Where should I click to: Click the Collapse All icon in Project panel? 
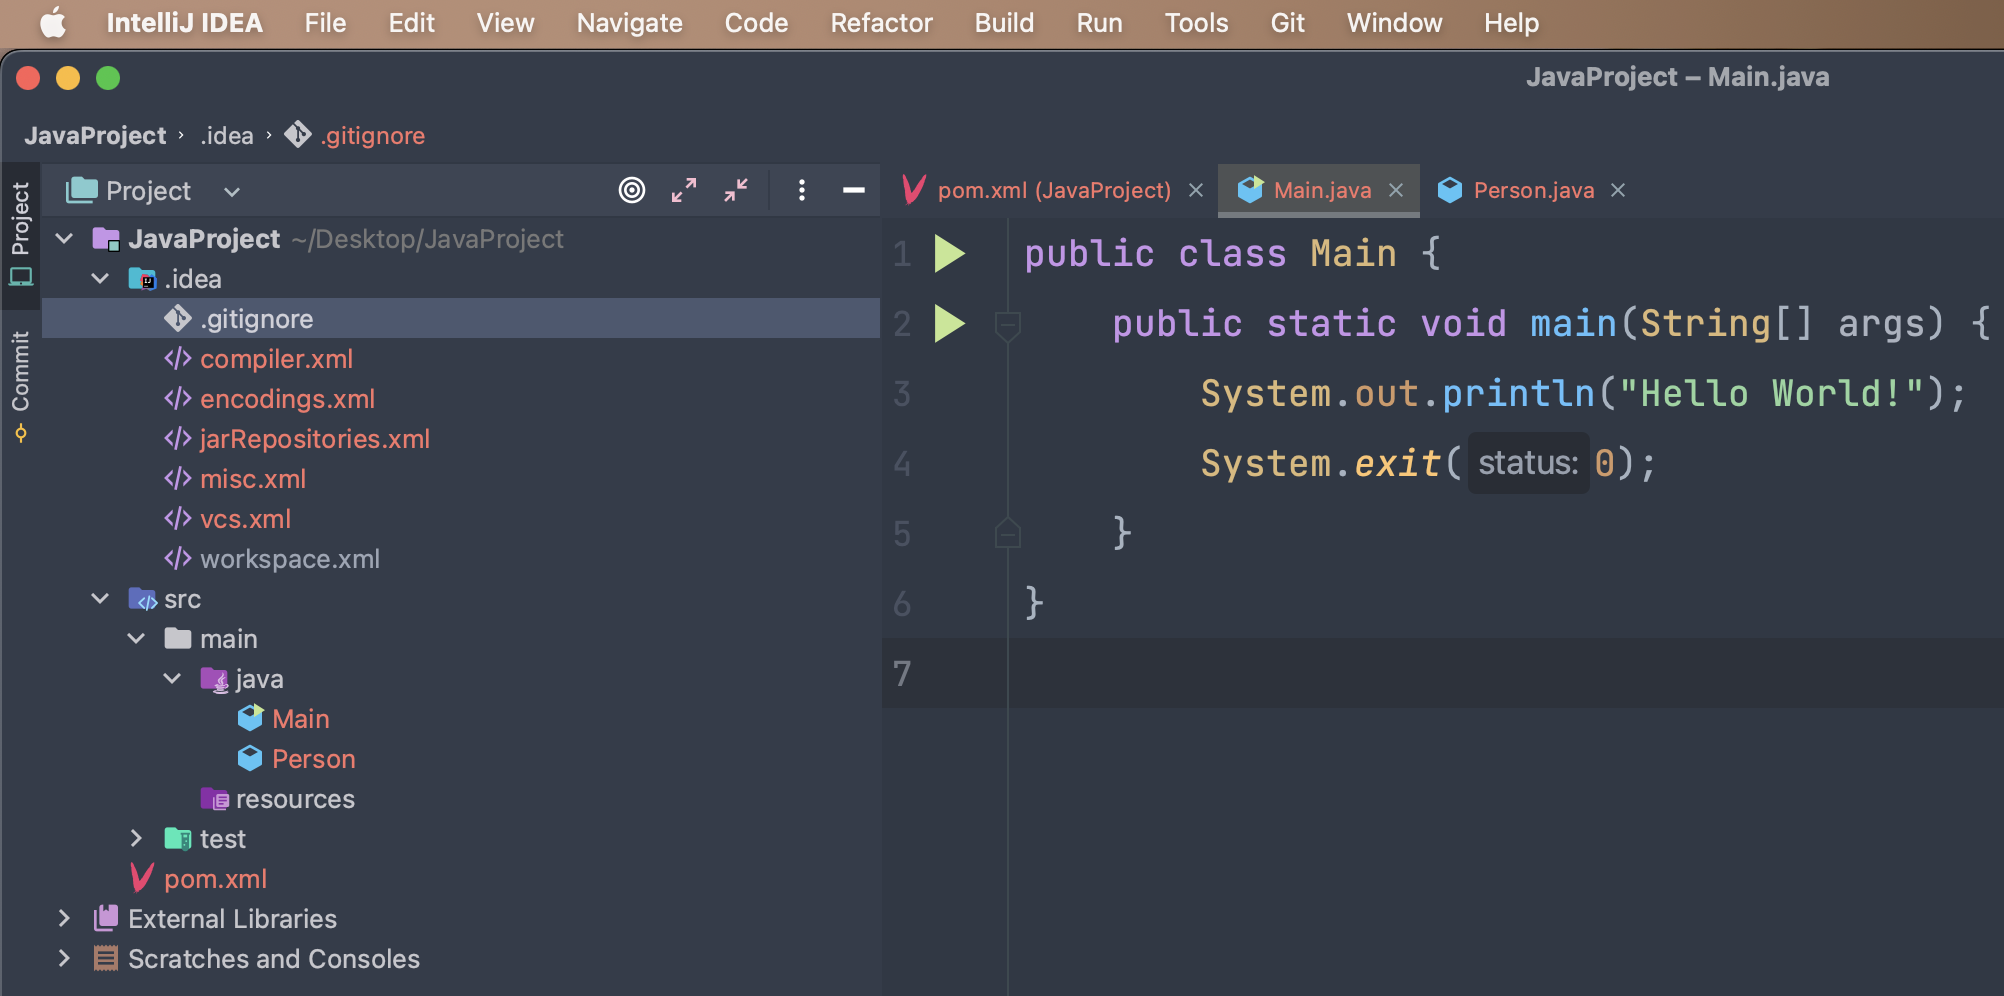[x=736, y=190]
